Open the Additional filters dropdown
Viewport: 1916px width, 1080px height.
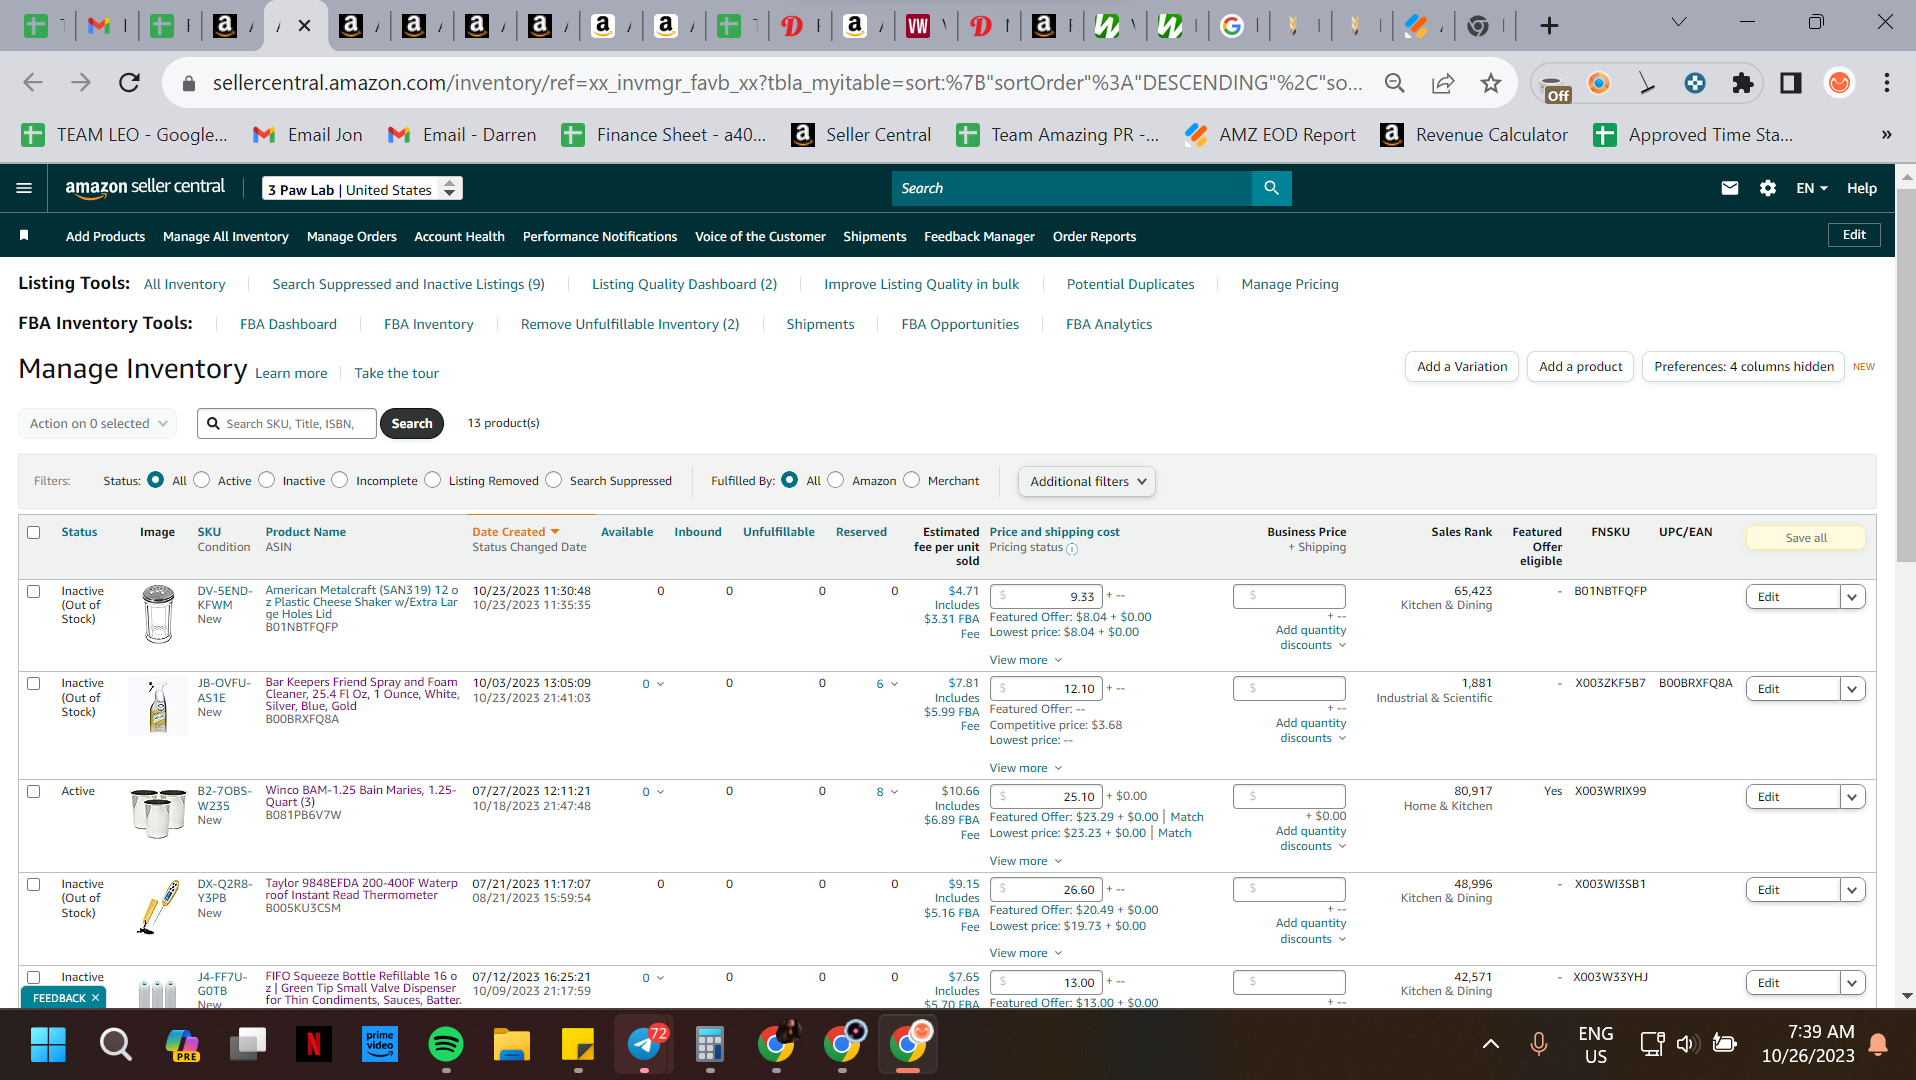click(x=1087, y=481)
